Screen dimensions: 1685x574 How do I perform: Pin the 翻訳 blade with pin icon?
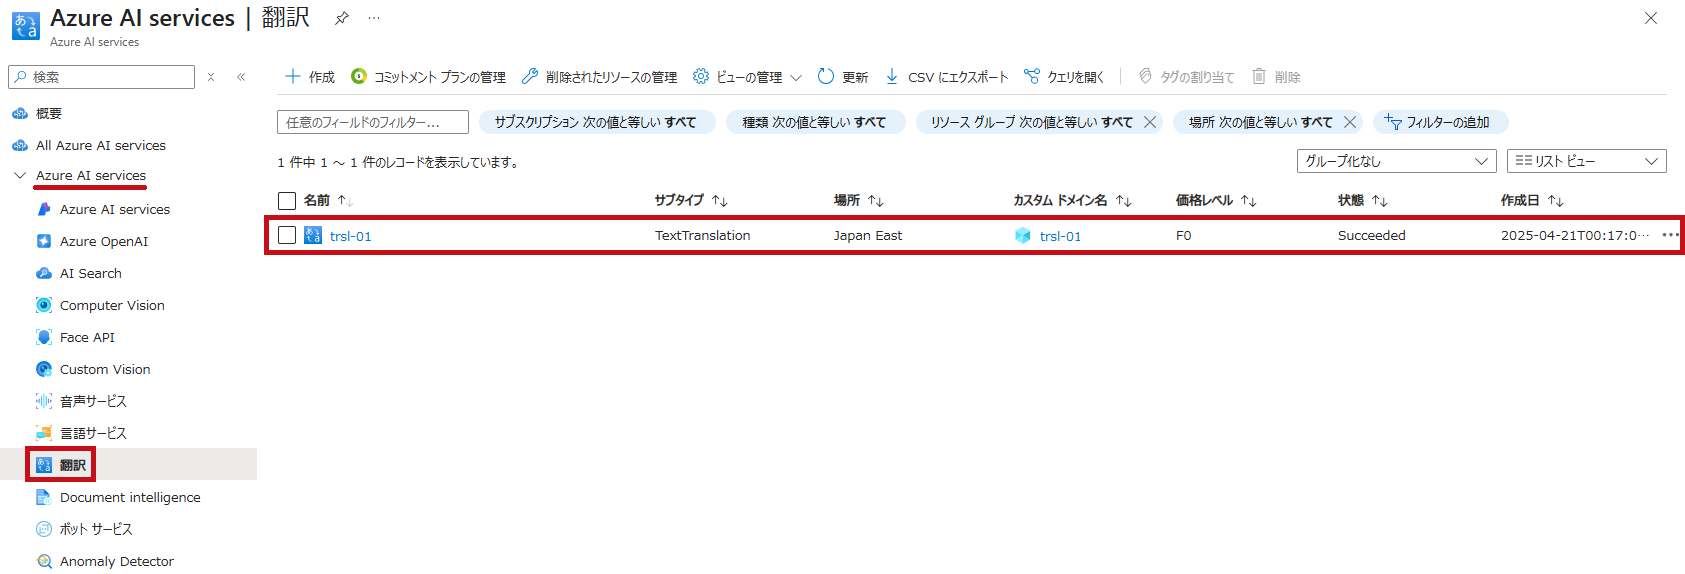[x=342, y=18]
